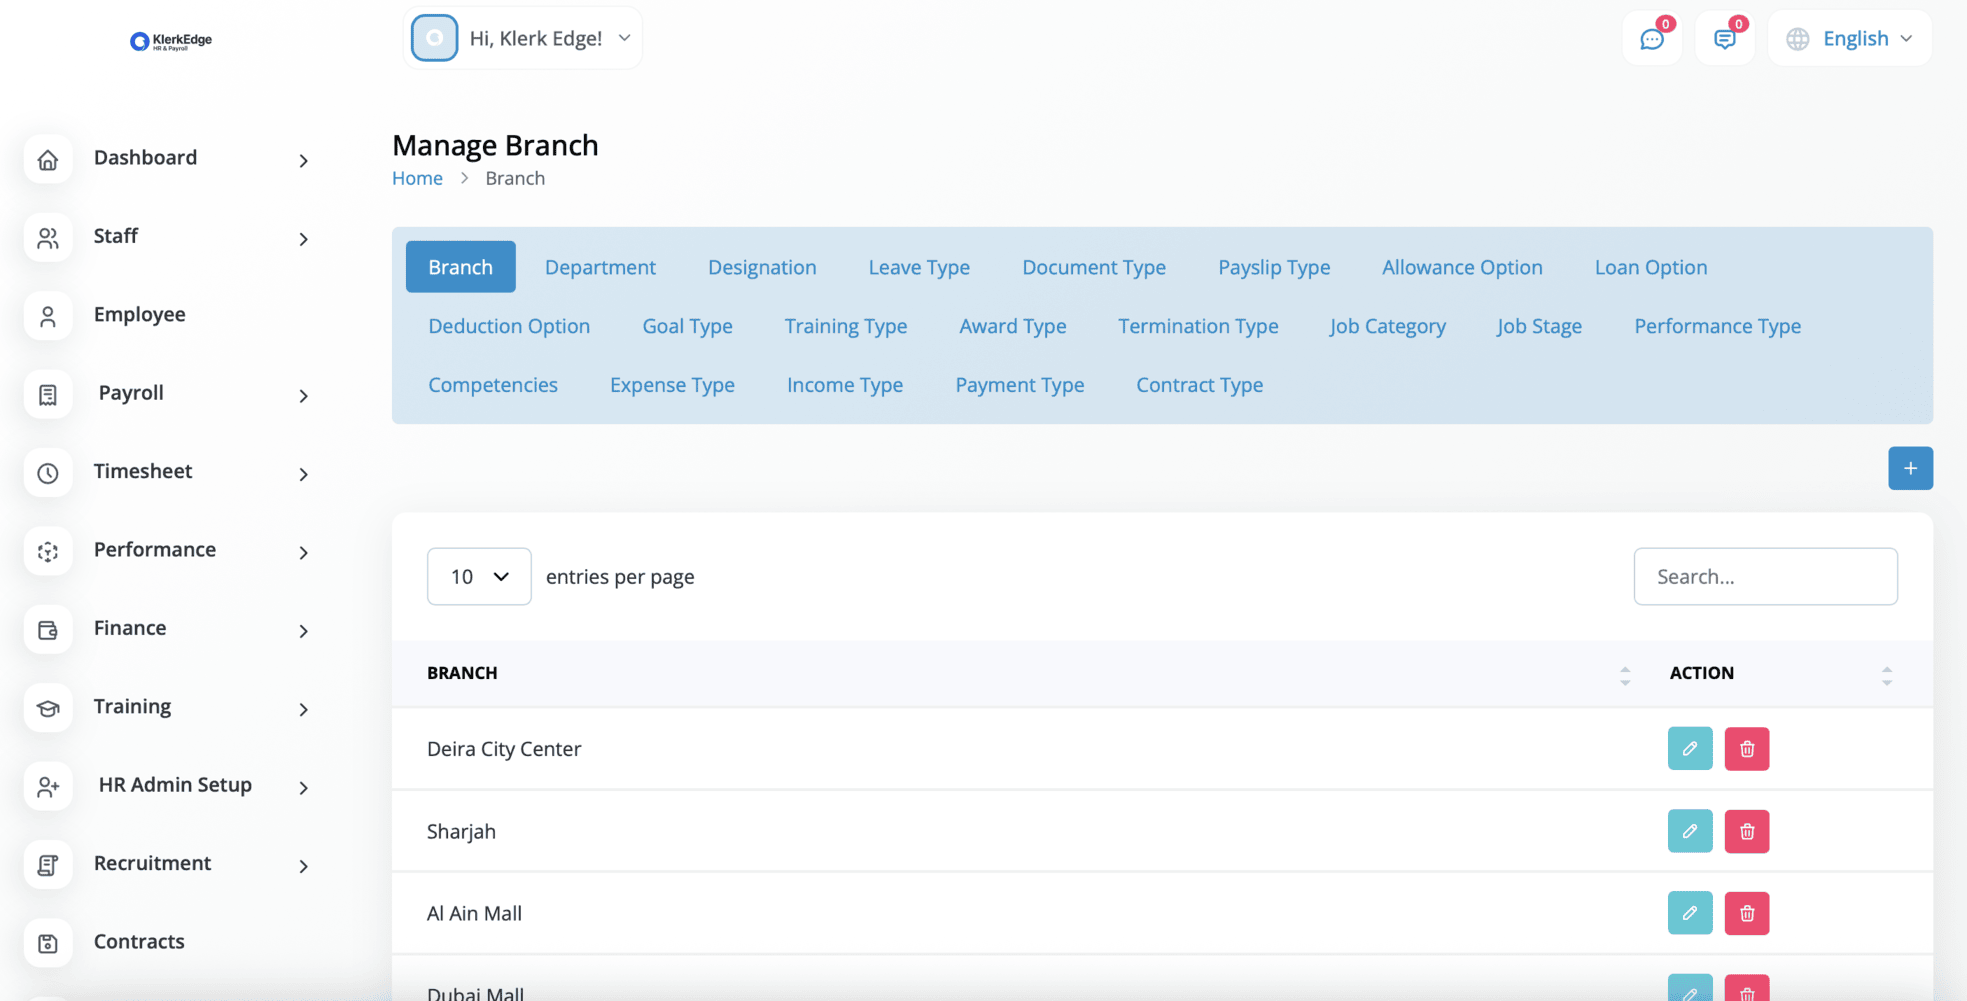Click the edit pencil icon for Al Ain Mall
Screen dimensions: 1967x1001
(x=1689, y=913)
